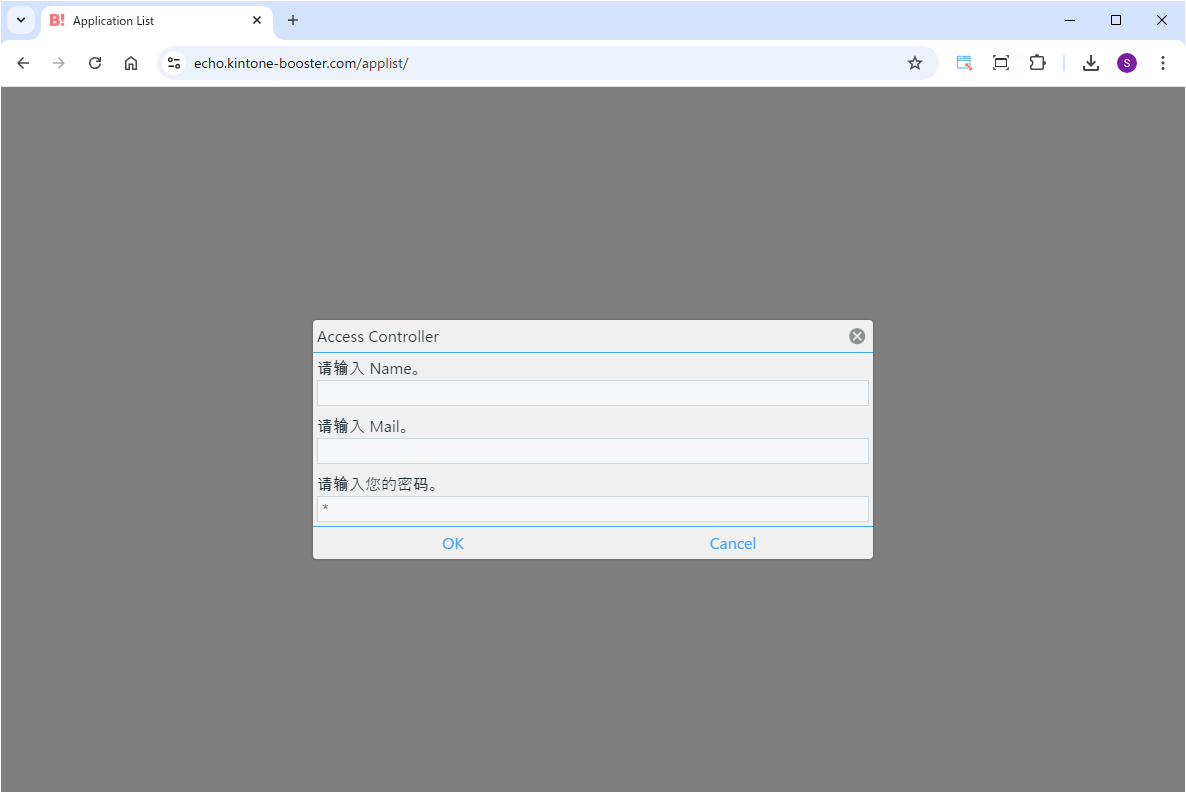Expand the tab search dropdown
Screen dimensions: 1186x793
21,20
